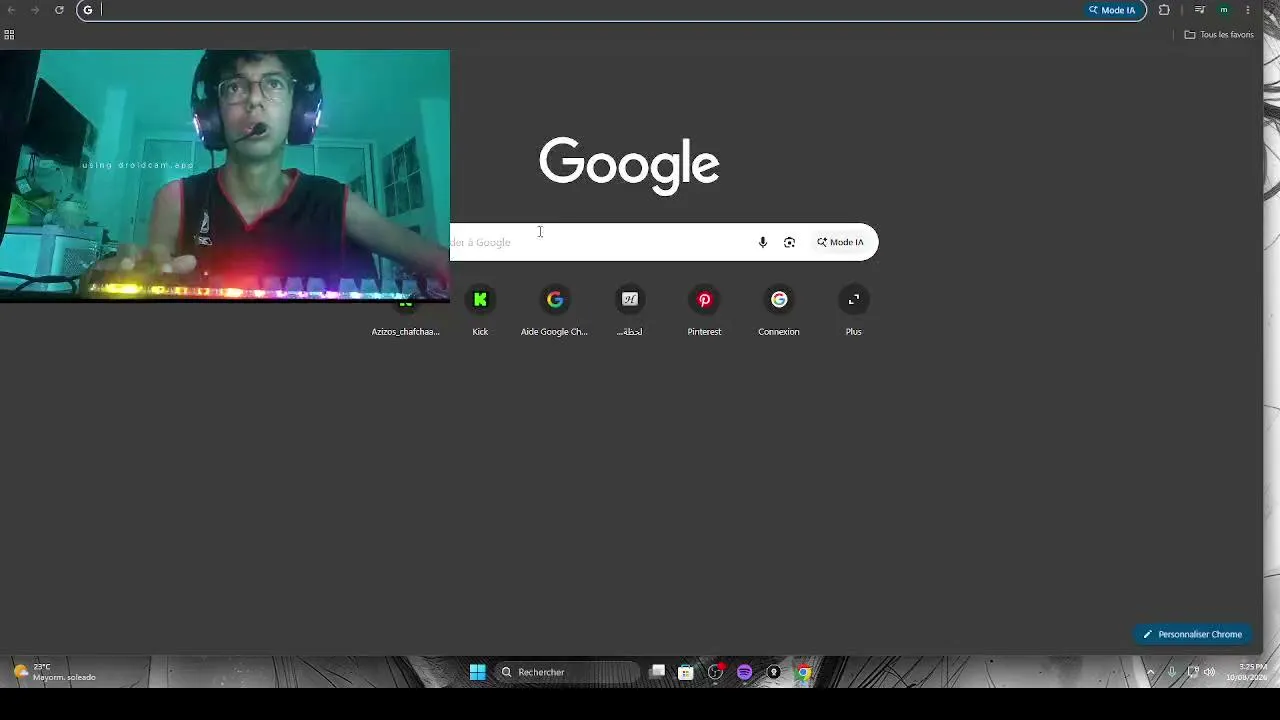This screenshot has height=720, width=1280.
Task: Click the forward navigation arrow
Action: point(35,10)
